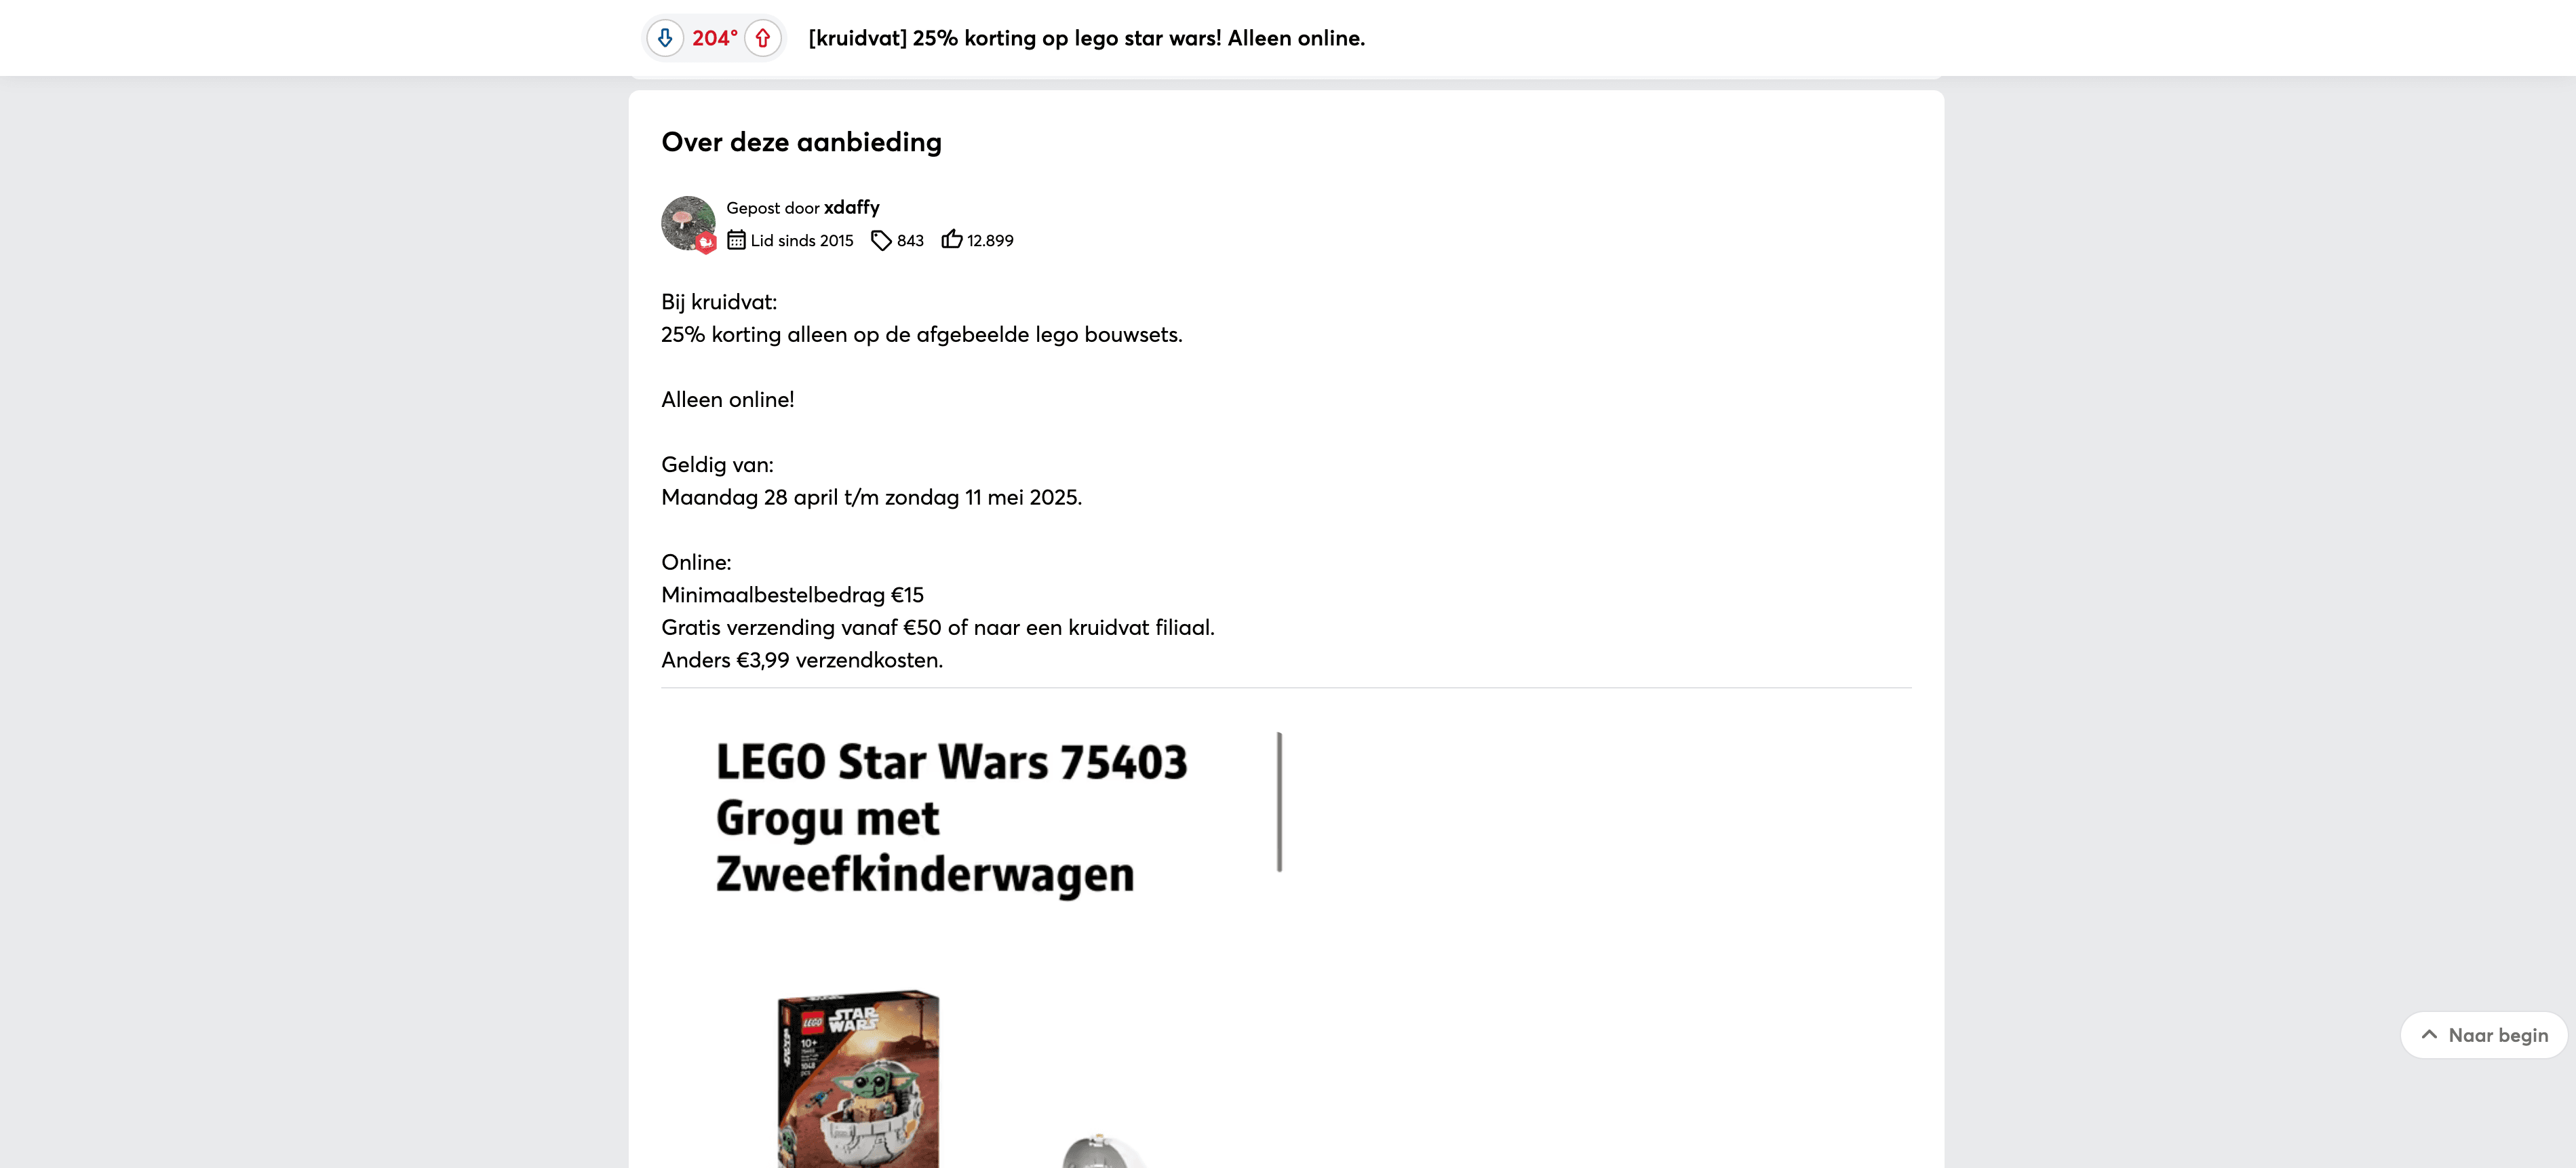Click the red badge on xdaffy's avatar
Image resolution: width=2576 pixels, height=1168 pixels.
point(706,242)
